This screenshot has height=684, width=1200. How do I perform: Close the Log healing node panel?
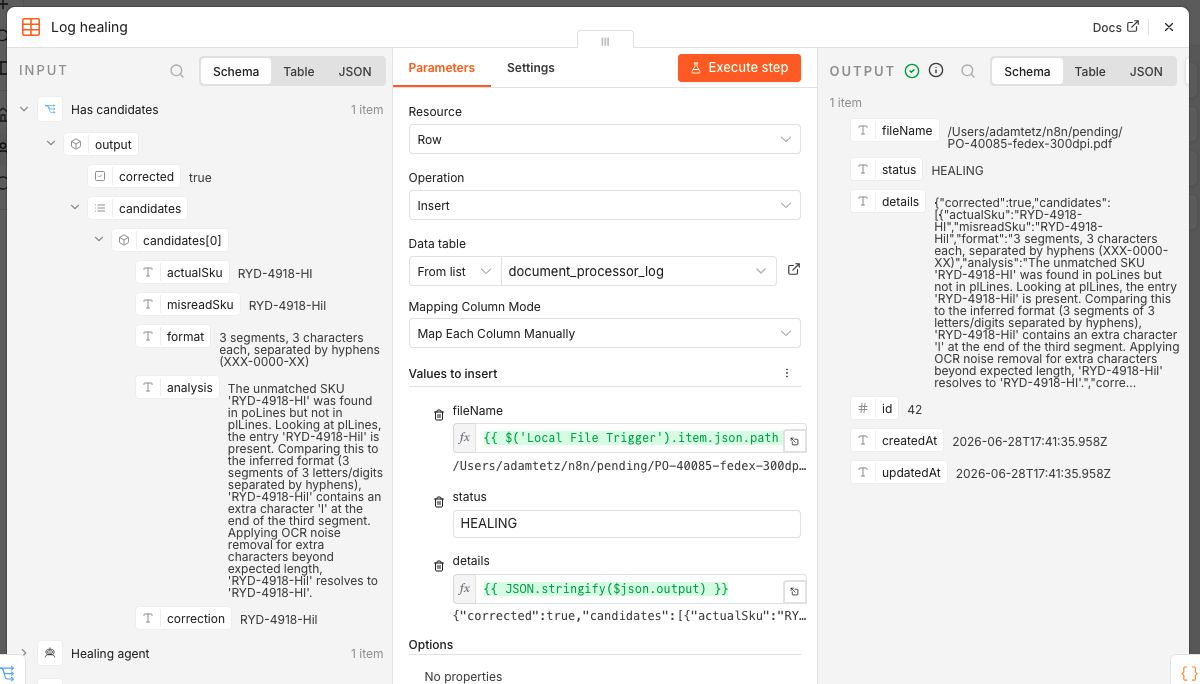coord(1169,27)
